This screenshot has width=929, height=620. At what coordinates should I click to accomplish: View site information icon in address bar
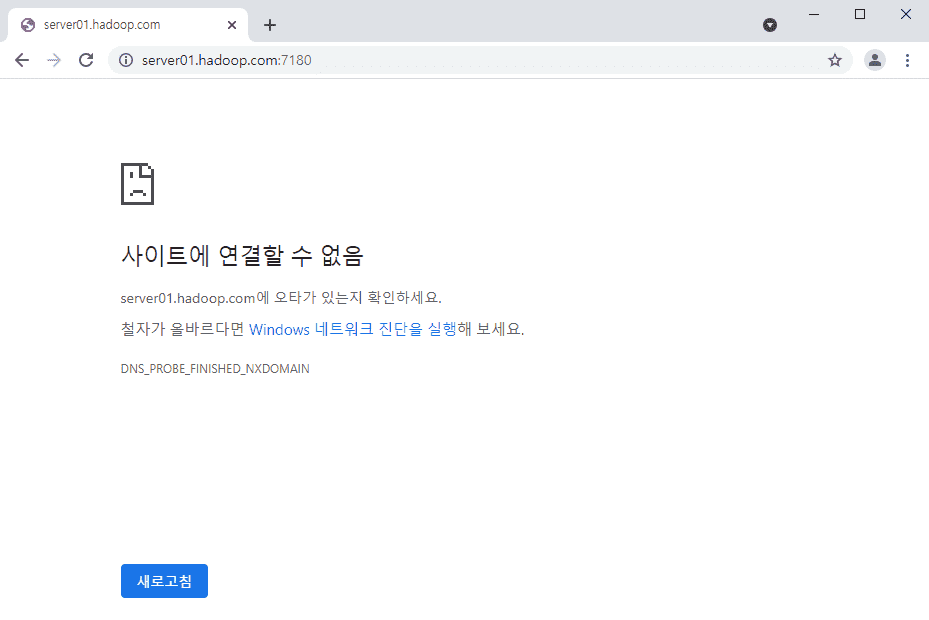(126, 60)
